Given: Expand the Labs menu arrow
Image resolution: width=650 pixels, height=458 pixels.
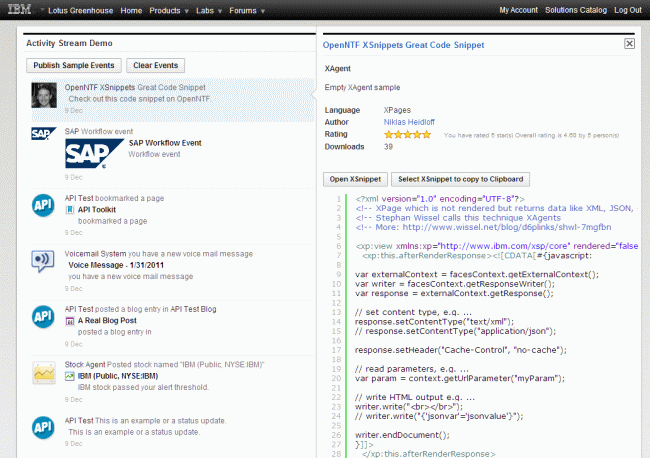Looking at the screenshot, I should pos(220,11).
